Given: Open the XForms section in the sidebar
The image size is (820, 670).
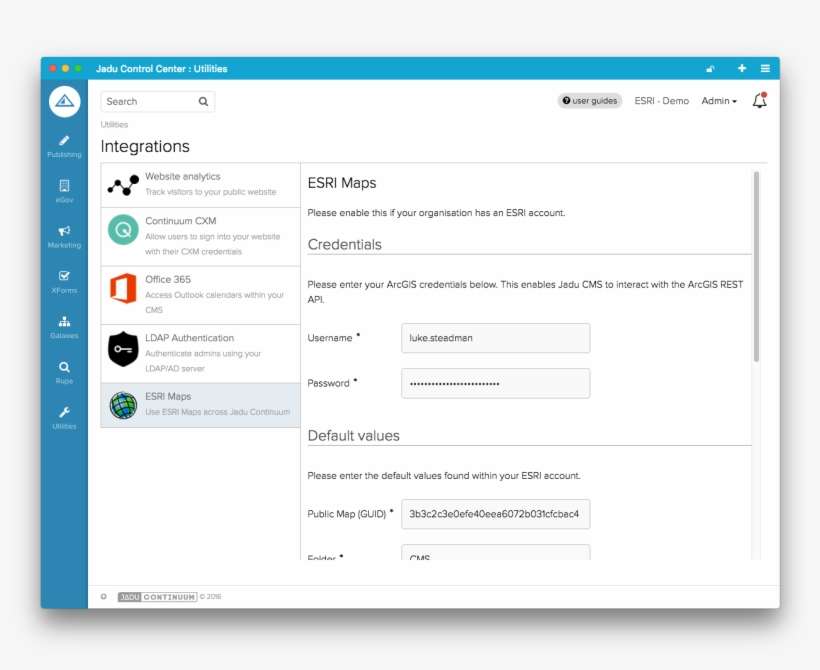Looking at the screenshot, I should 64,281.
